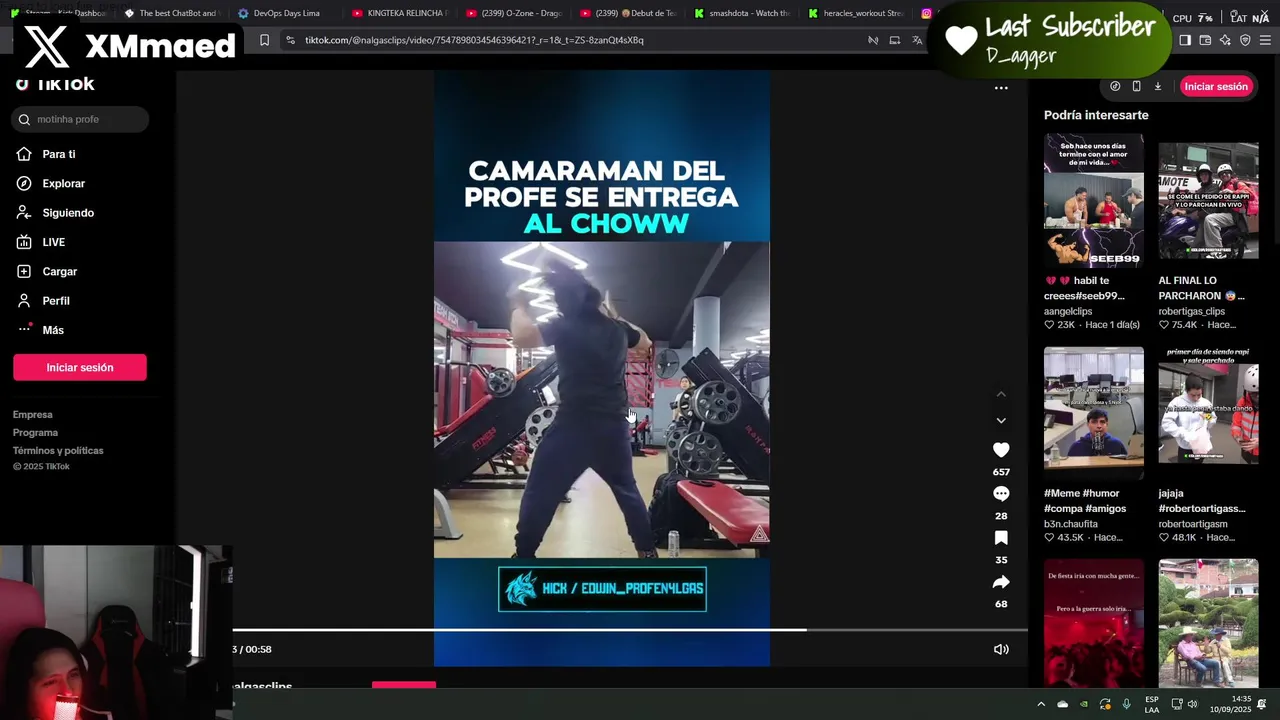
Task: Open the browser wallet icon
Action: tap(1205, 40)
